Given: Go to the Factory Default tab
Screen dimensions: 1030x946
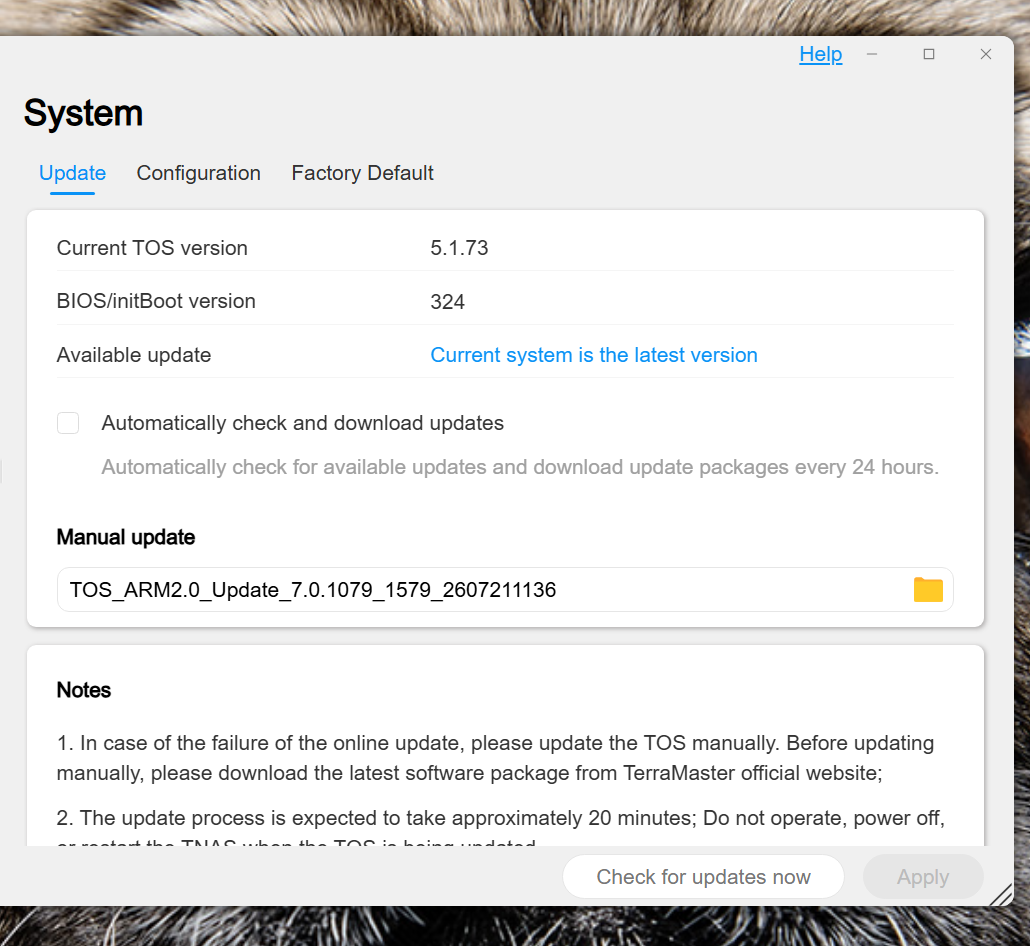Looking at the screenshot, I should click(x=363, y=173).
